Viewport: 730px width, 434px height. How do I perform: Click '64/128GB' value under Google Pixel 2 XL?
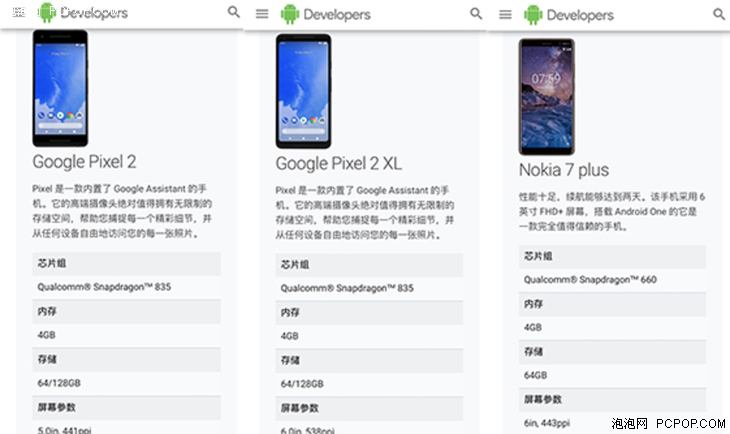click(302, 384)
